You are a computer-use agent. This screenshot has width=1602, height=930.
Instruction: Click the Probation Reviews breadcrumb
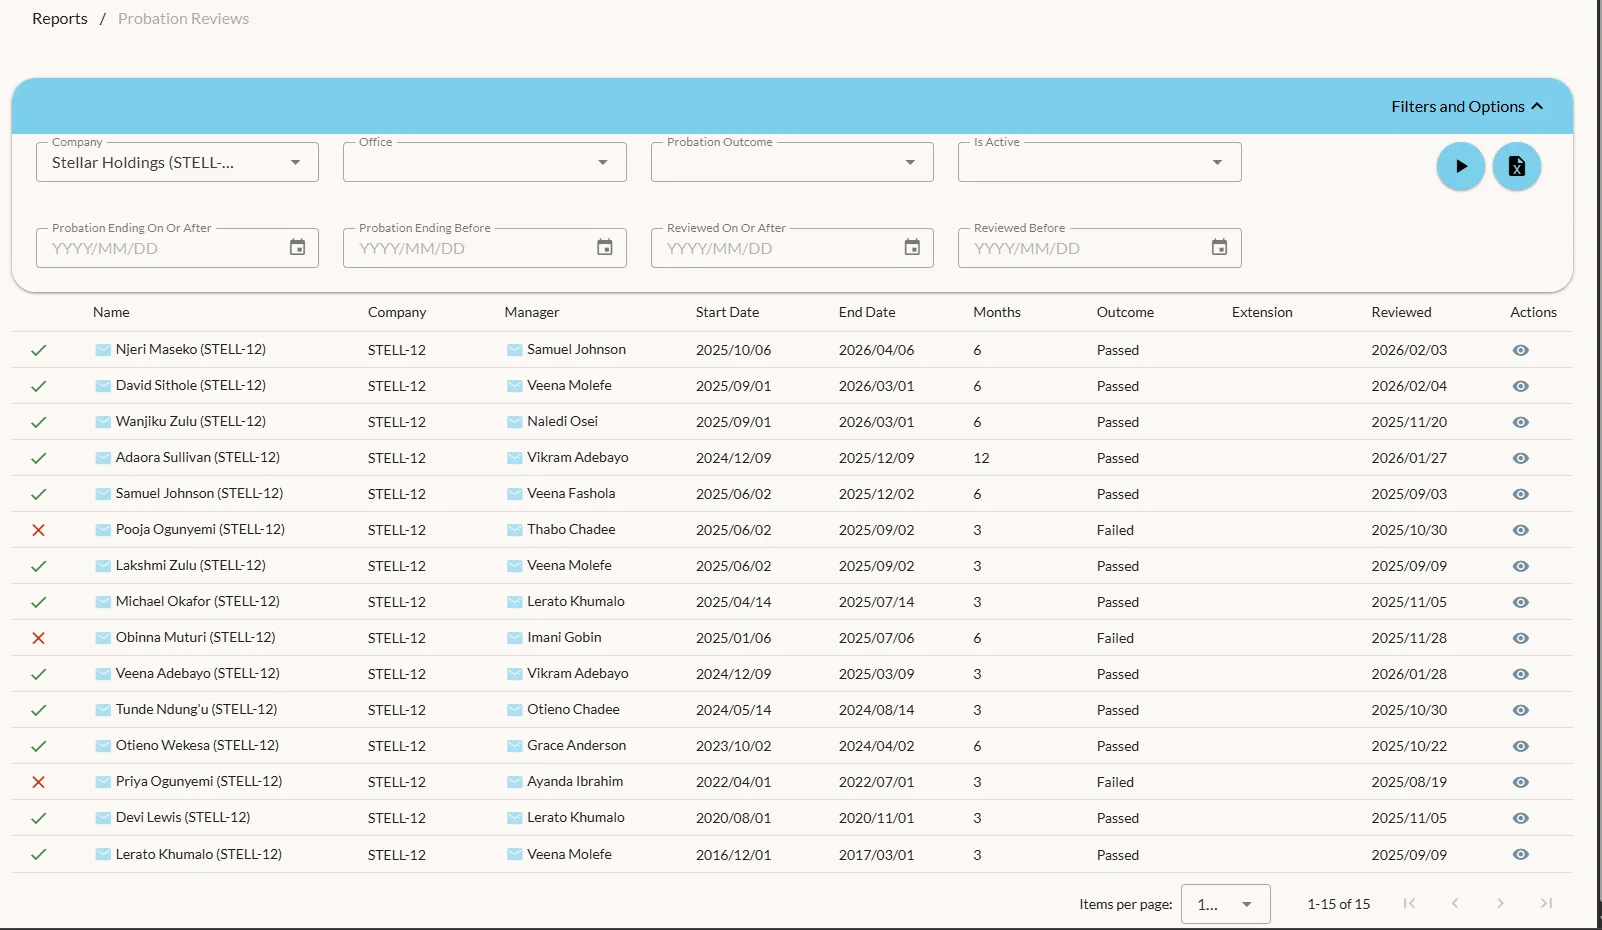[183, 18]
